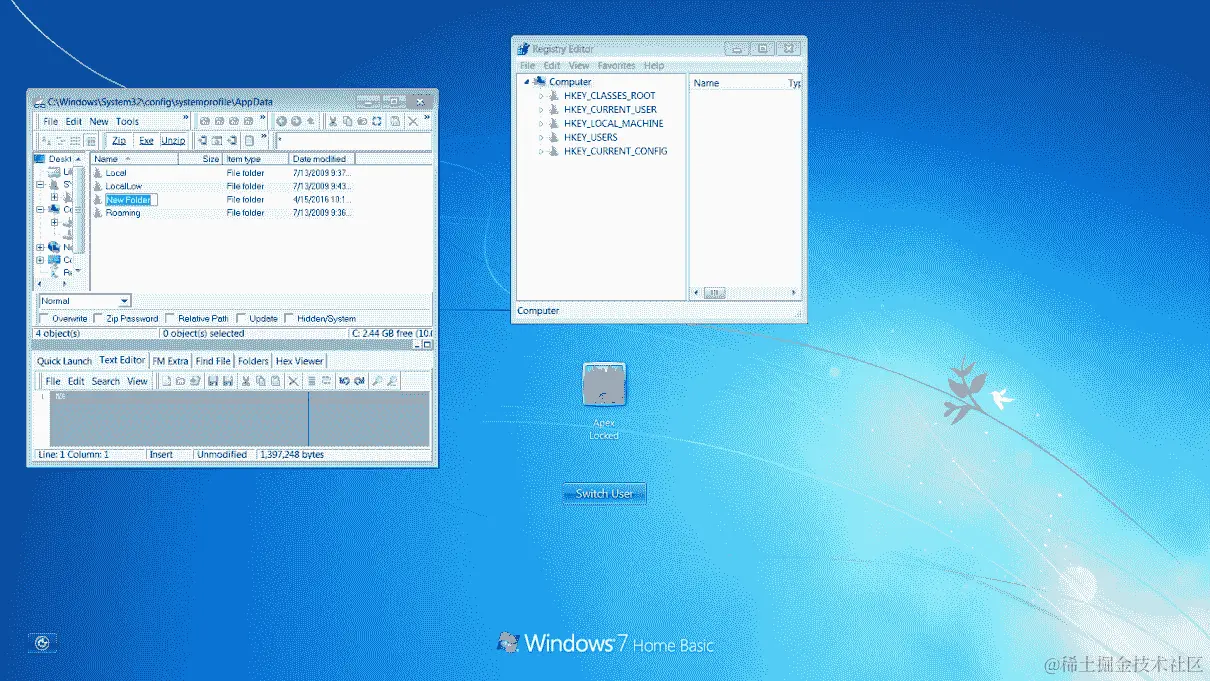Enable the Overwrite checkbox
This screenshot has height=681, width=1210.
[44, 319]
